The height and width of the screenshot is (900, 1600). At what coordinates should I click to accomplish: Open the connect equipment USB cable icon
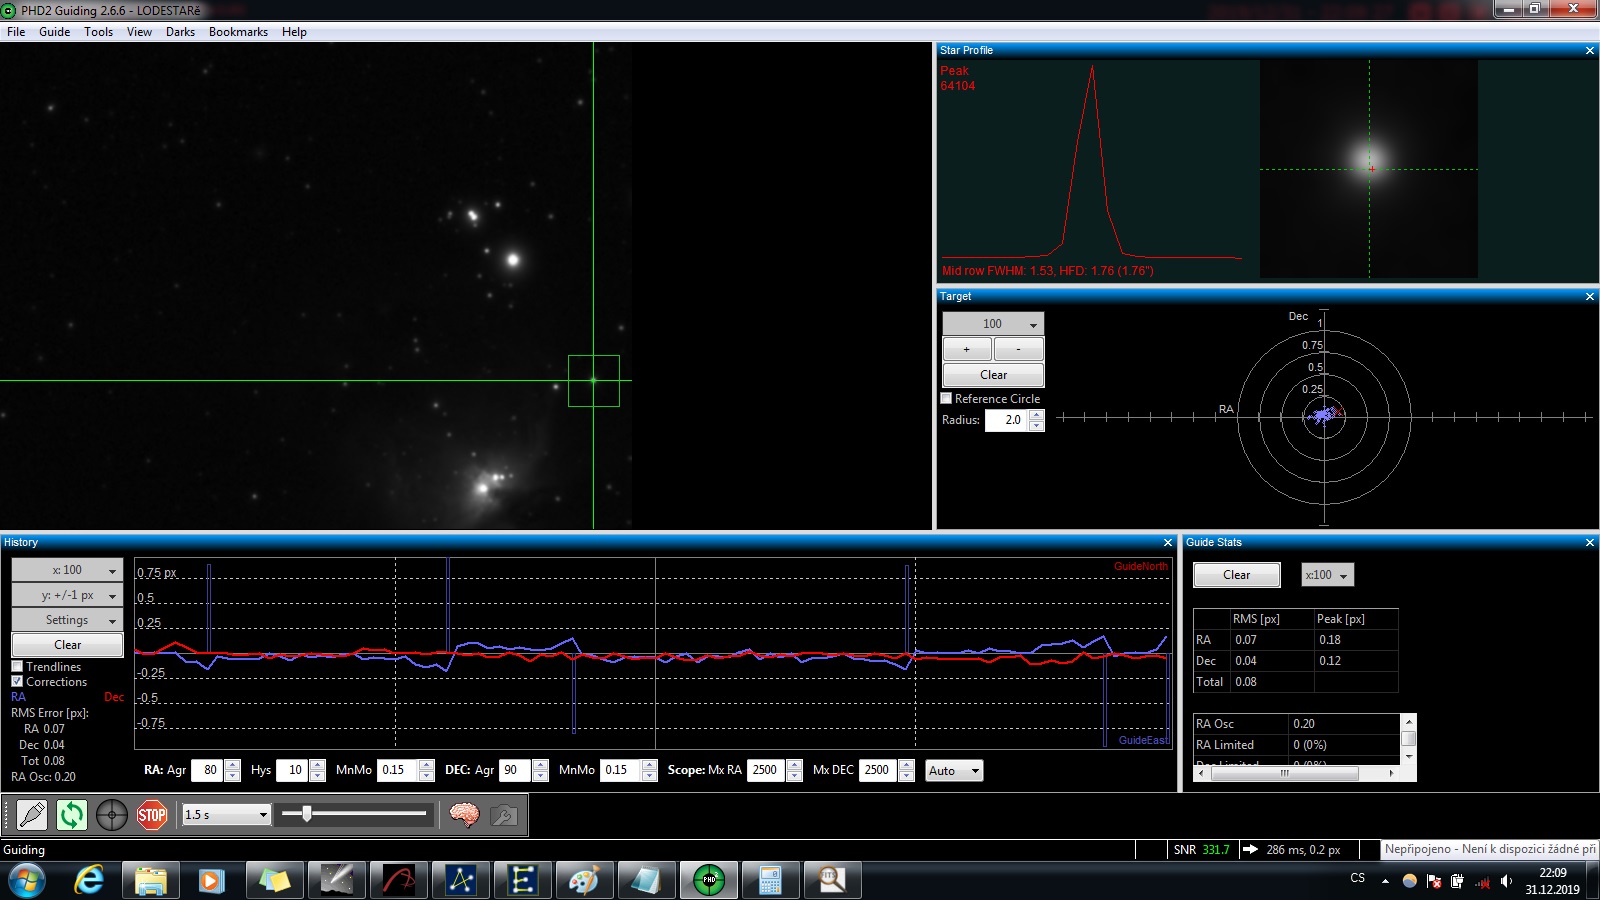click(x=32, y=815)
